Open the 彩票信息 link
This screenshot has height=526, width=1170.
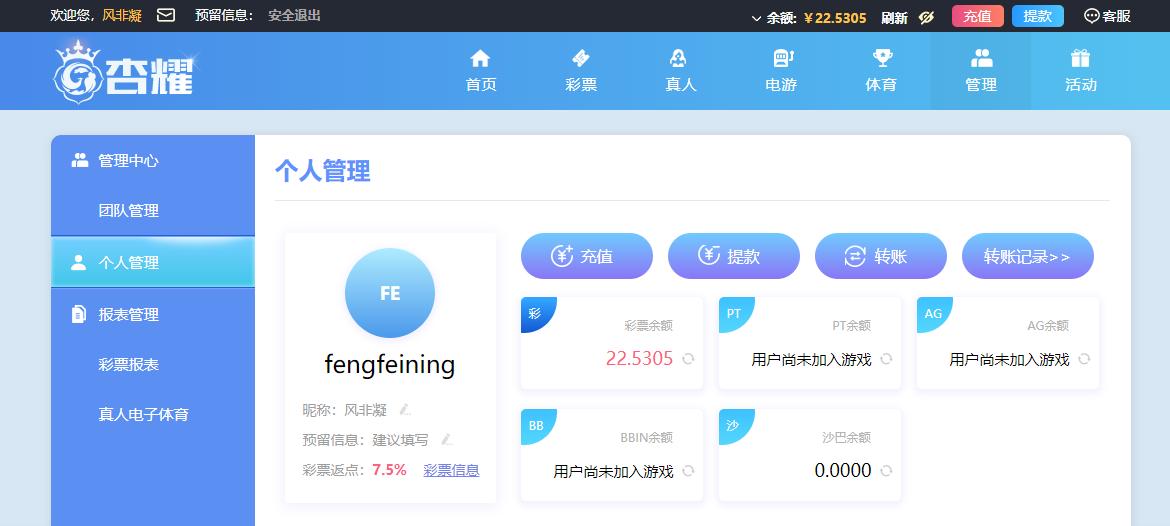click(451, 470)
